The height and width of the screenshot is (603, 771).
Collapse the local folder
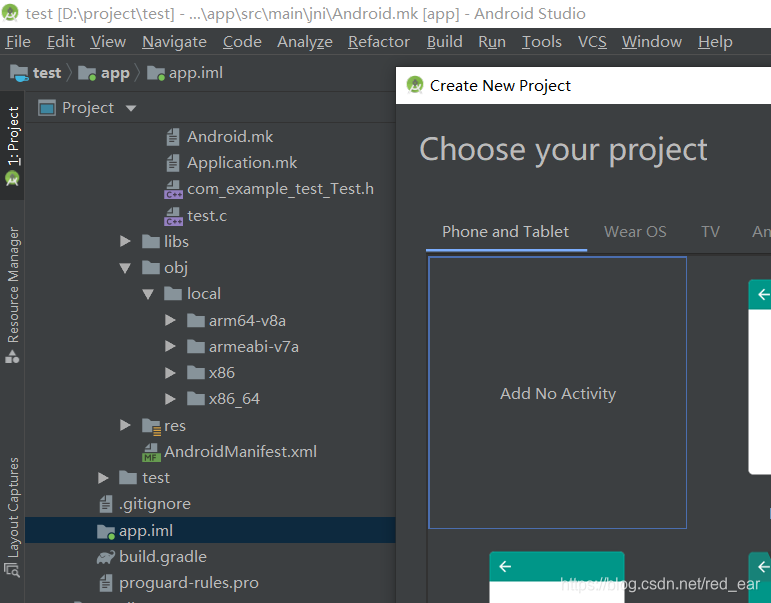[148, 294]
